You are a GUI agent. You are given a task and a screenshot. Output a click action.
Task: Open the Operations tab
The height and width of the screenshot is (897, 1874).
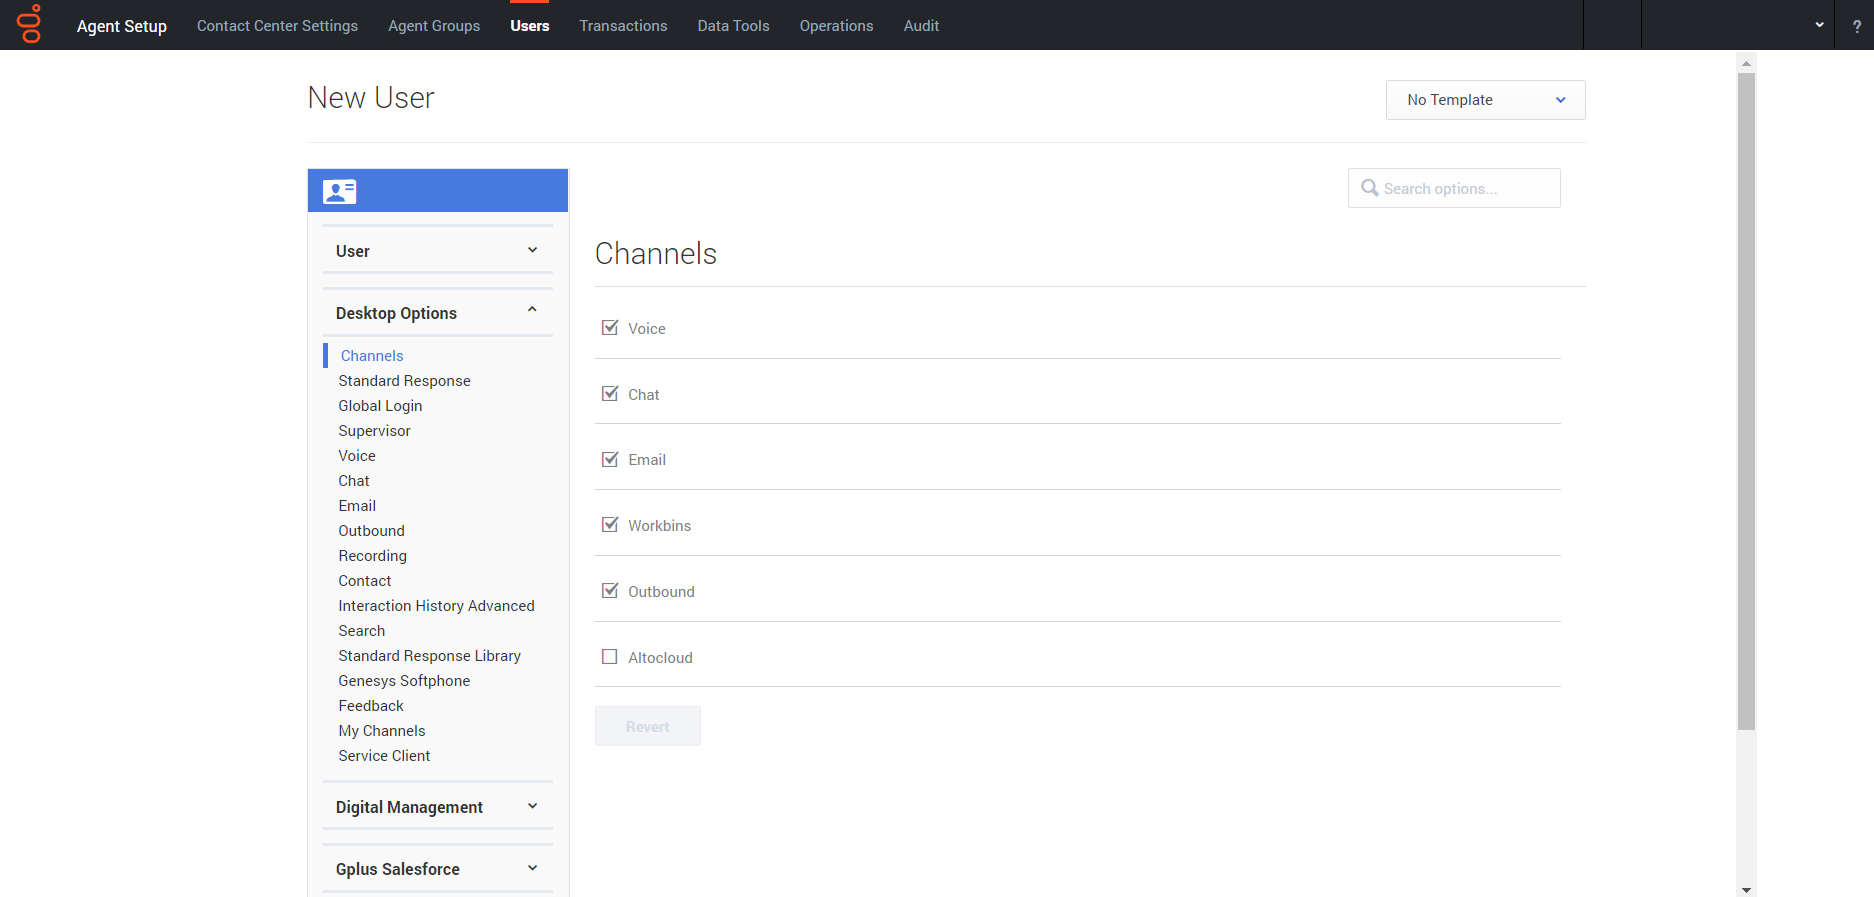836,26
